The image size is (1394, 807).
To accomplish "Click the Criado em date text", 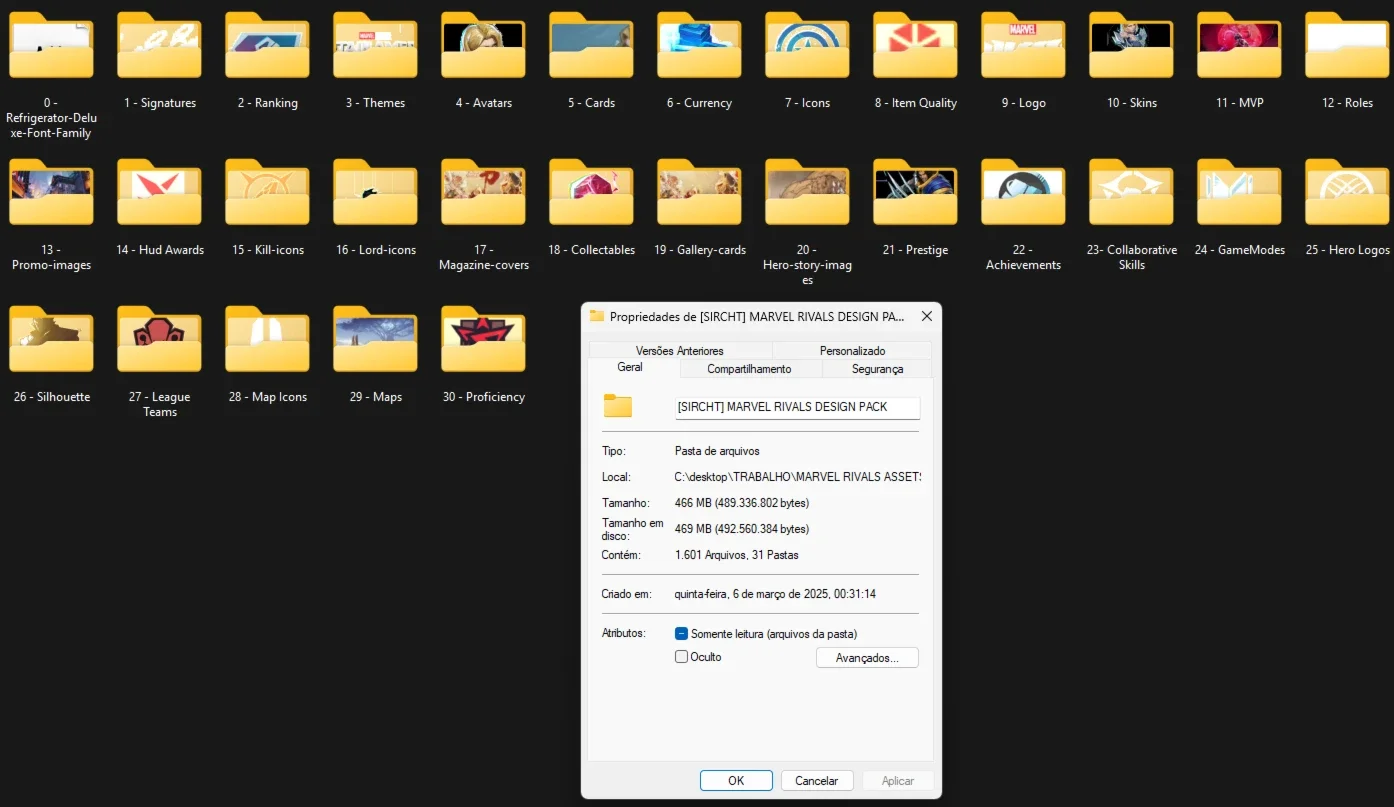I will tap(775, 594).
